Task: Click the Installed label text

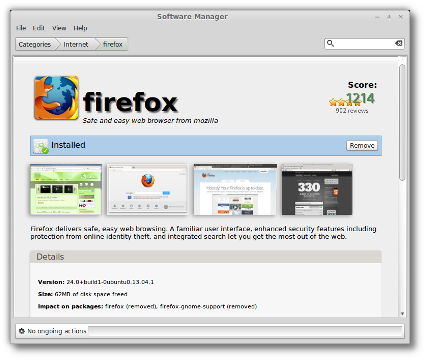Action: [x=68, y=145]
